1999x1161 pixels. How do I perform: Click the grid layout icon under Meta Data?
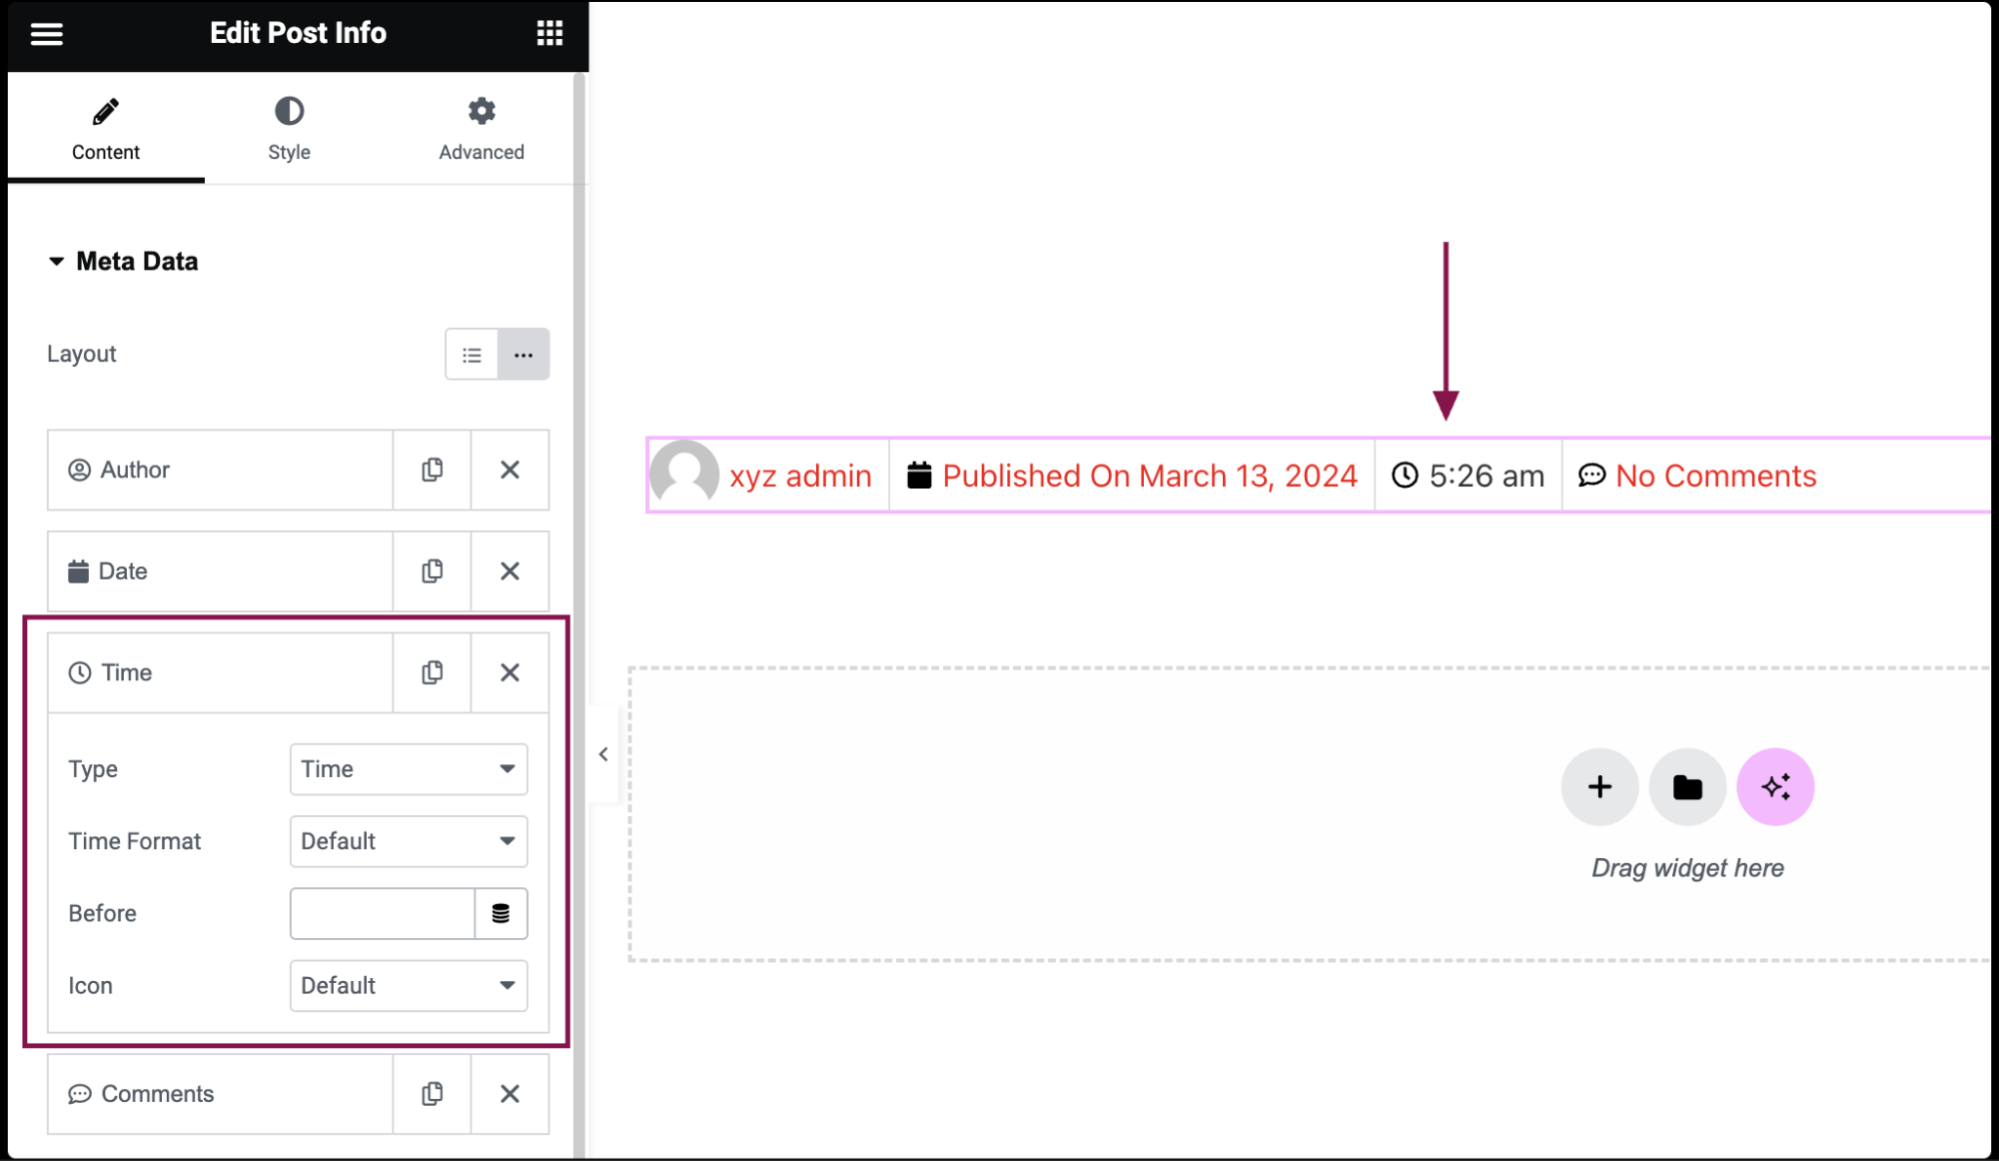(522, 355)
